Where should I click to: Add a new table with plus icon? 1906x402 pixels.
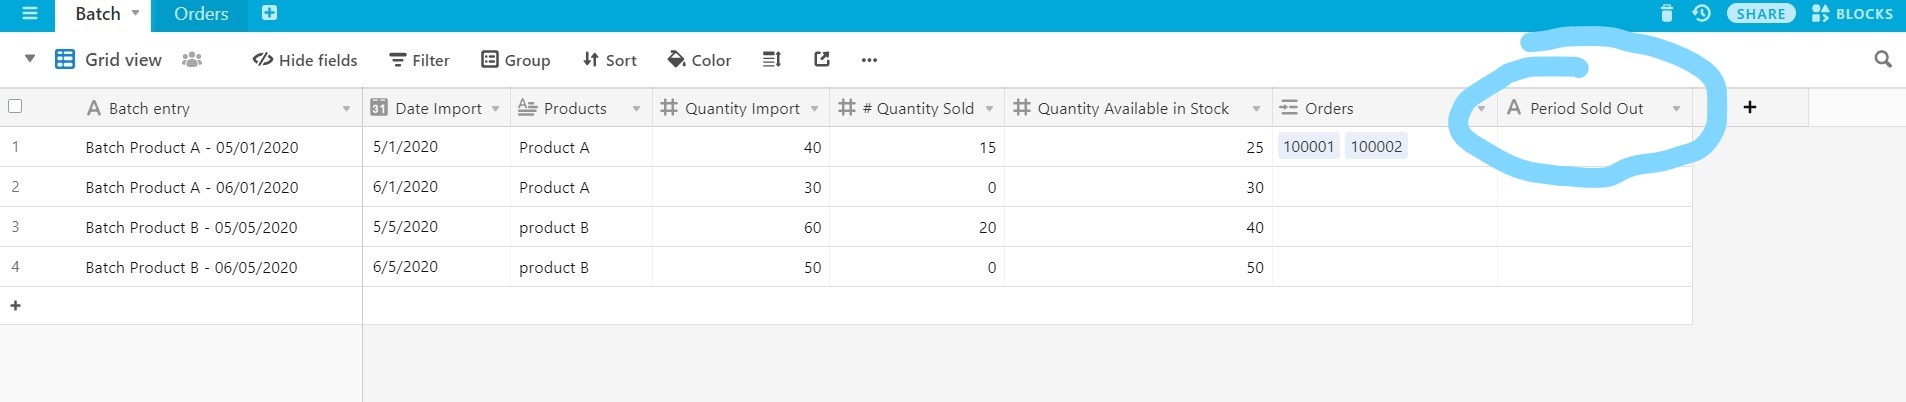point(269,13)
